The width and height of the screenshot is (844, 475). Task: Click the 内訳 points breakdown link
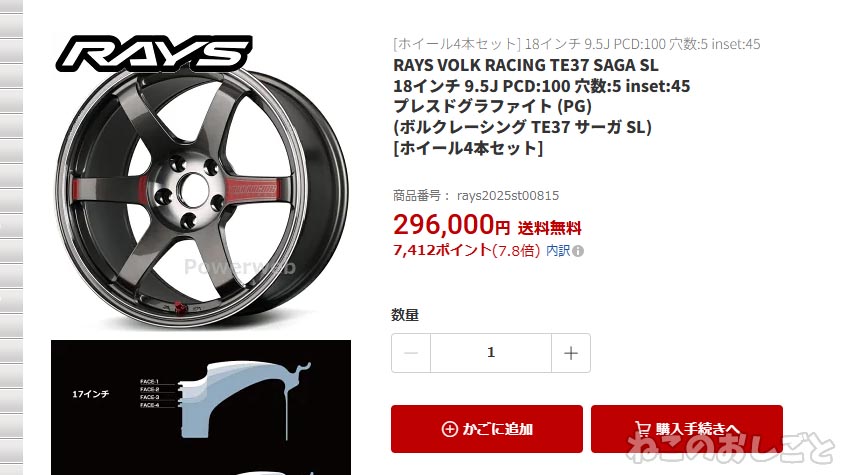(558, 250)
